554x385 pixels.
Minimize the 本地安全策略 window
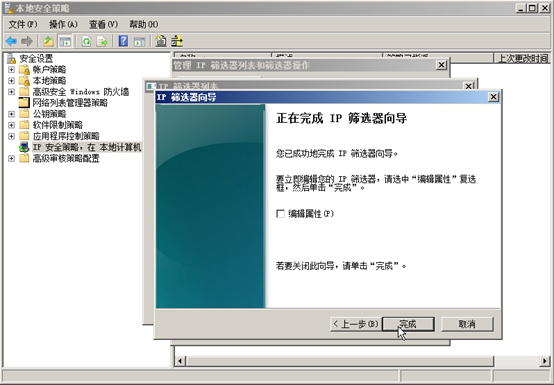tap(521, 8)
